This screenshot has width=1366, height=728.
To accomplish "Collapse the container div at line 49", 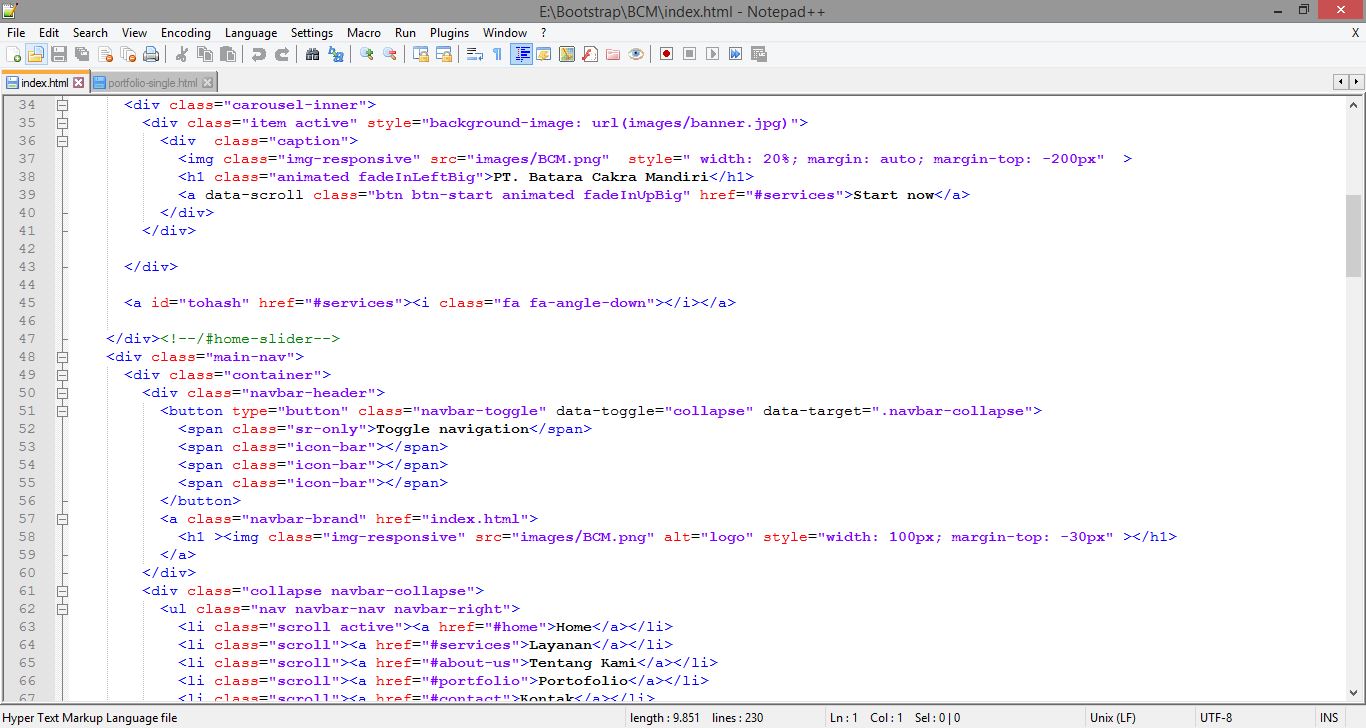I will (x=62, y=375).
